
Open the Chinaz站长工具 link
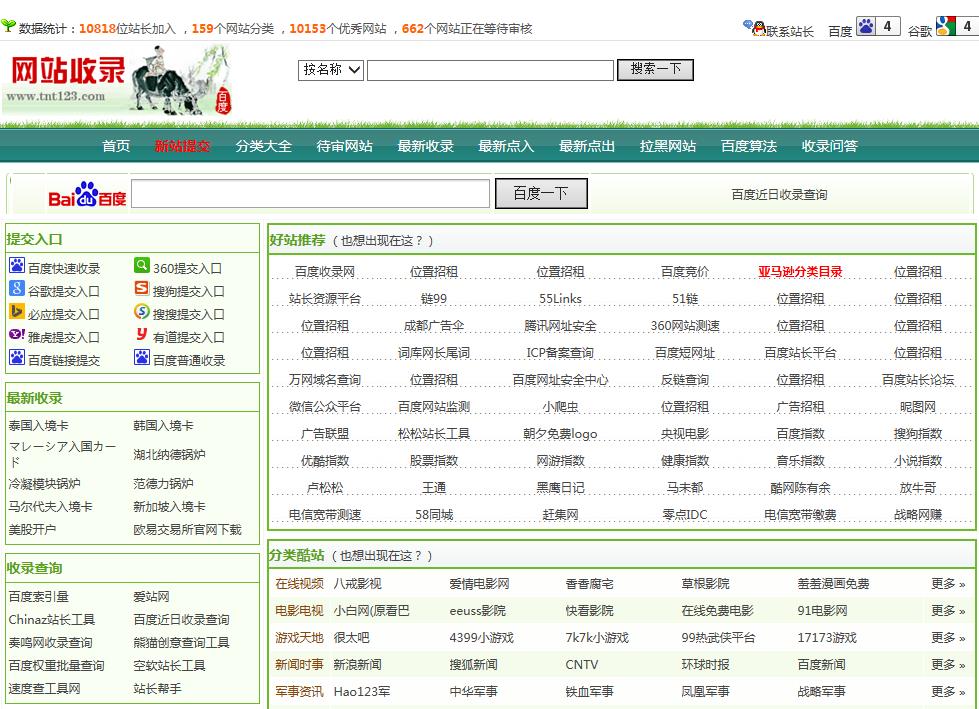click(52, 619)
